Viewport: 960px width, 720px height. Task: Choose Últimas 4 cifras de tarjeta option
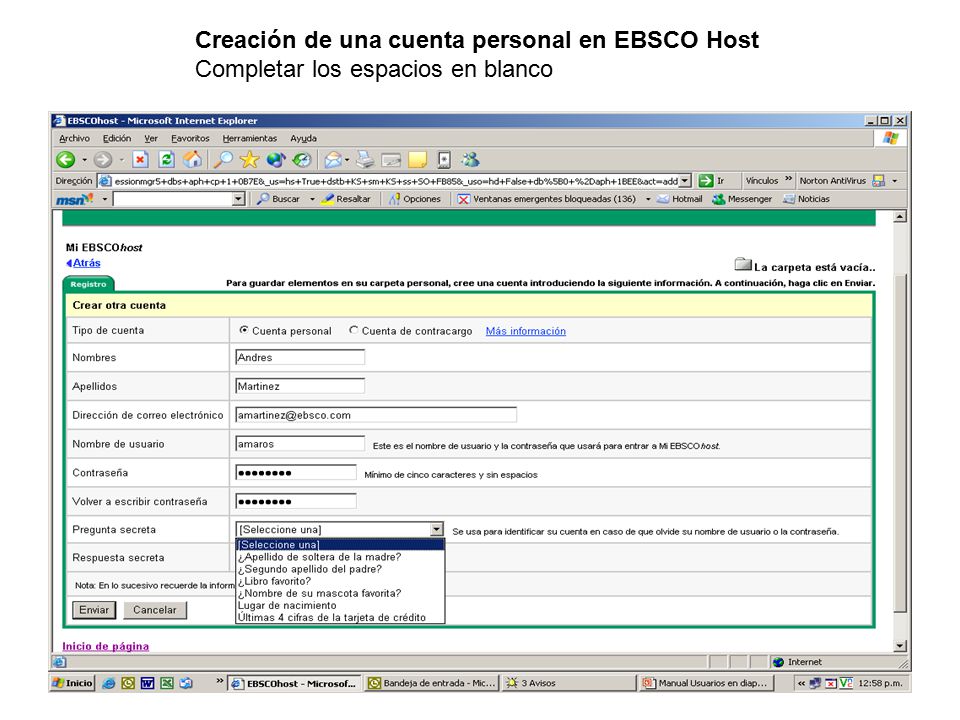340,618
